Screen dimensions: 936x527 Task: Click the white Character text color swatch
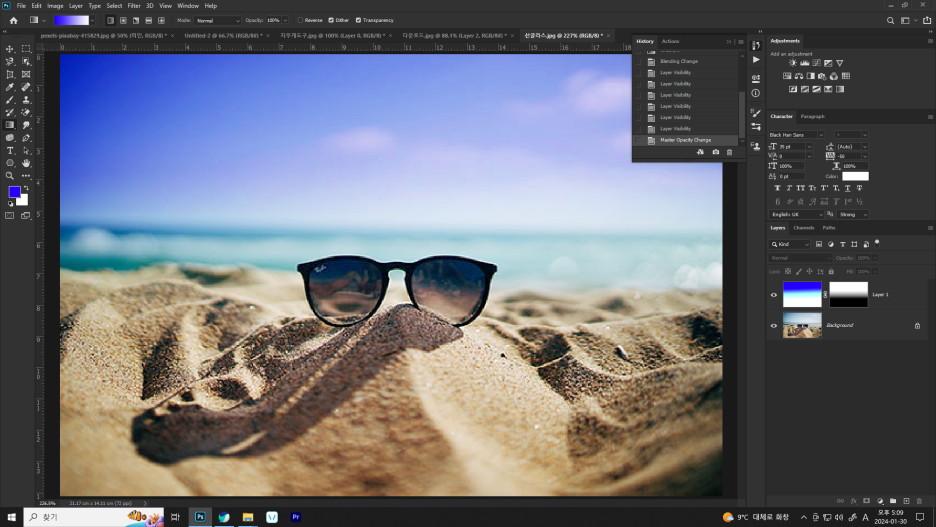[x=855, y=176]
